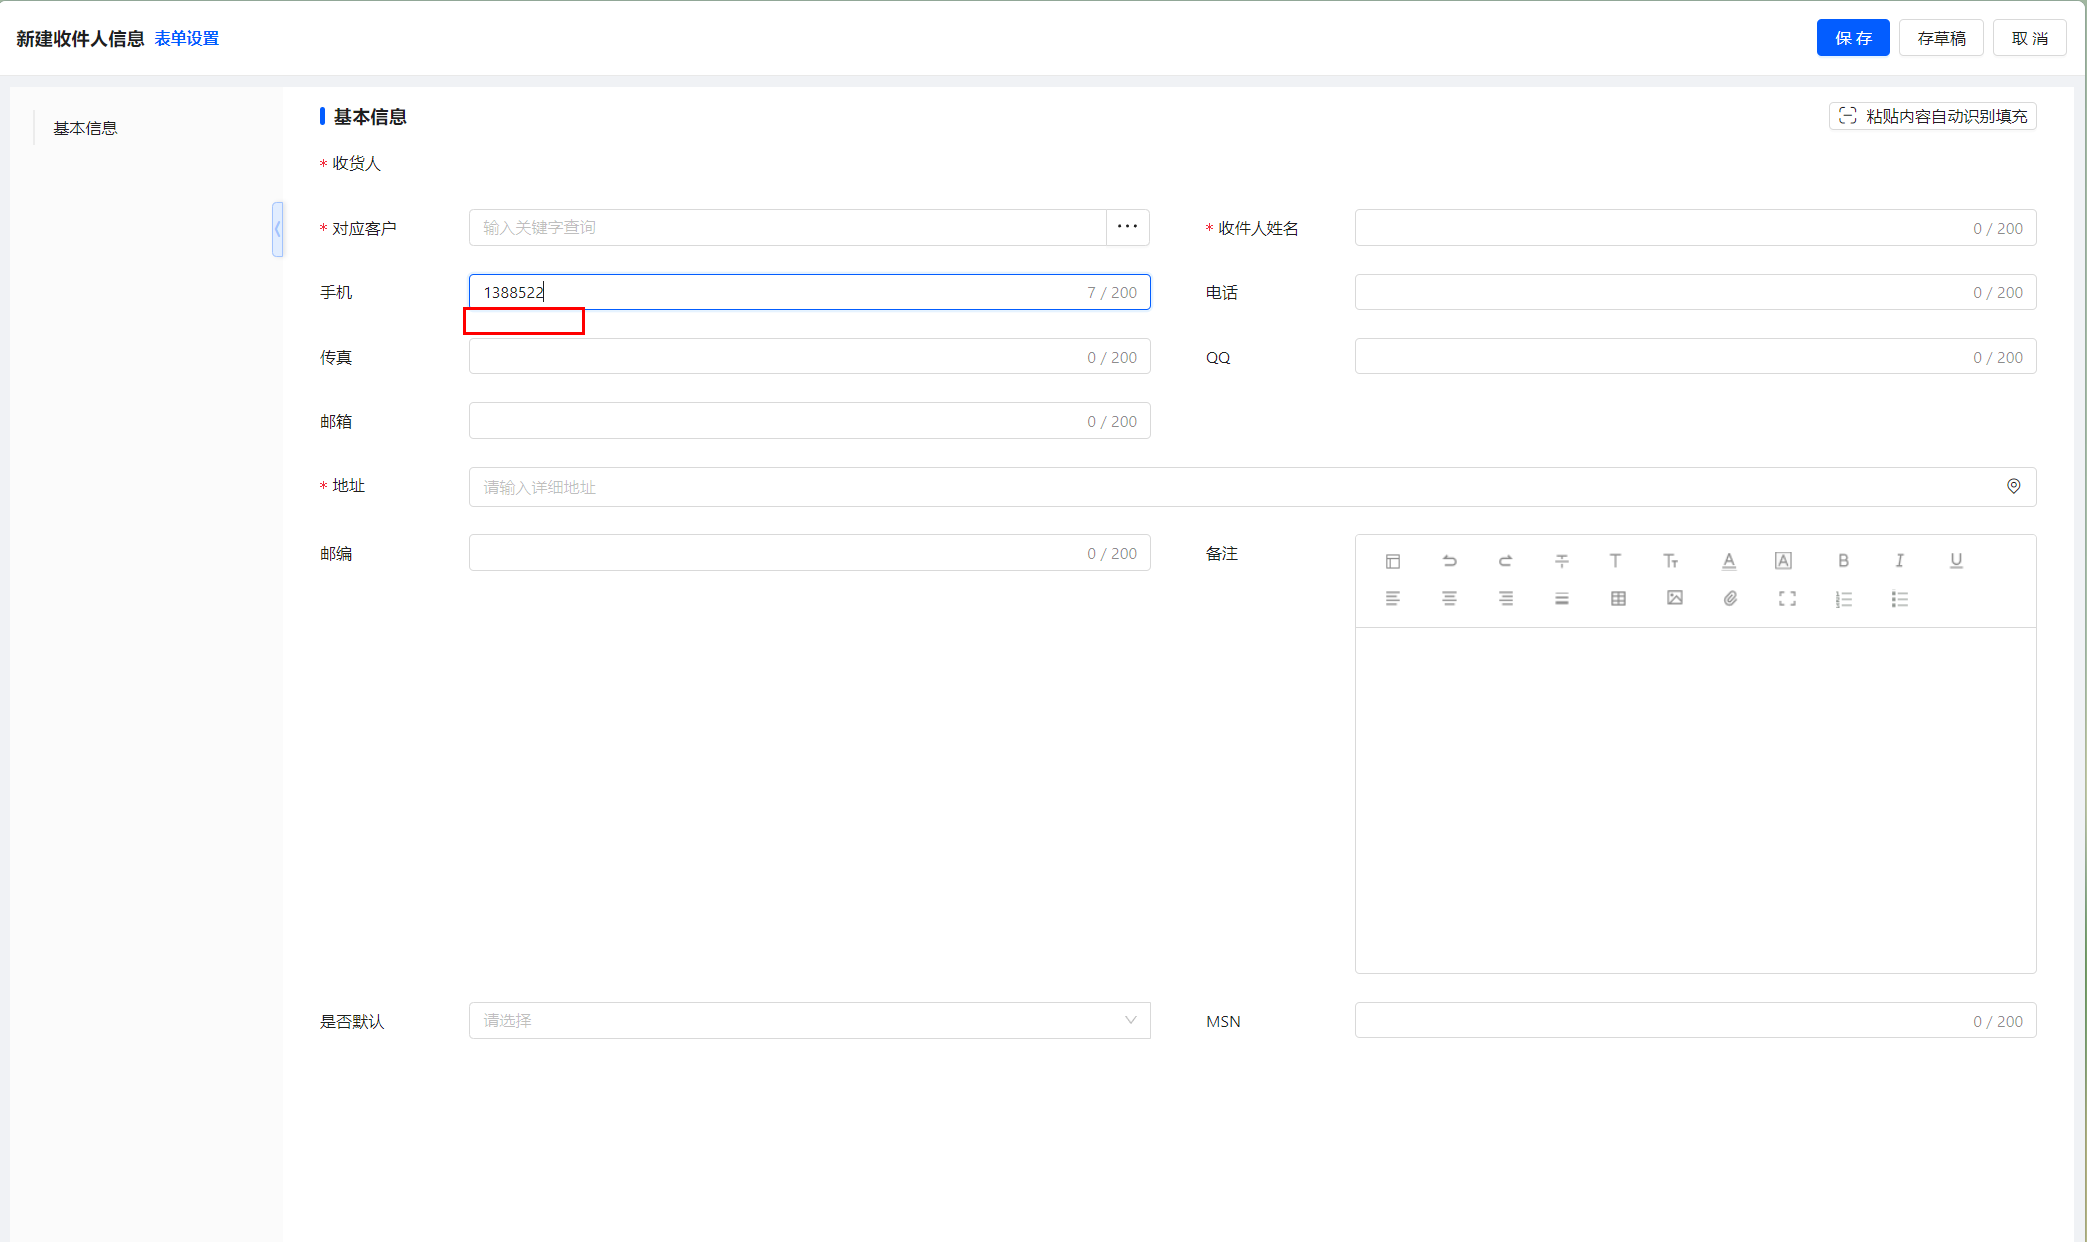Click the MSN input field
This screenshot has height=1242, width=2087.
coord(1696,1021)
